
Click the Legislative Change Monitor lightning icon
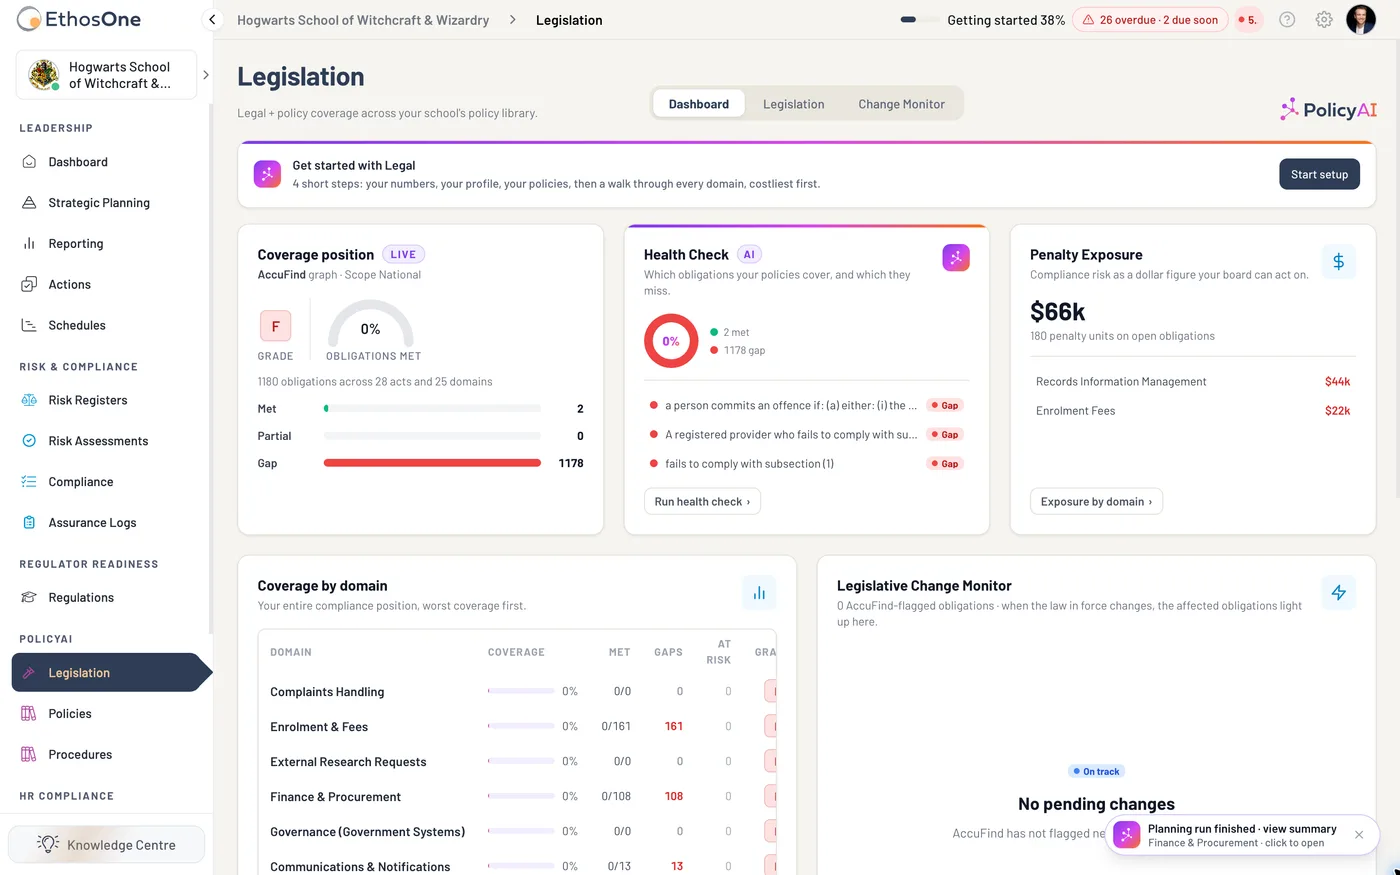[1338, 593]
